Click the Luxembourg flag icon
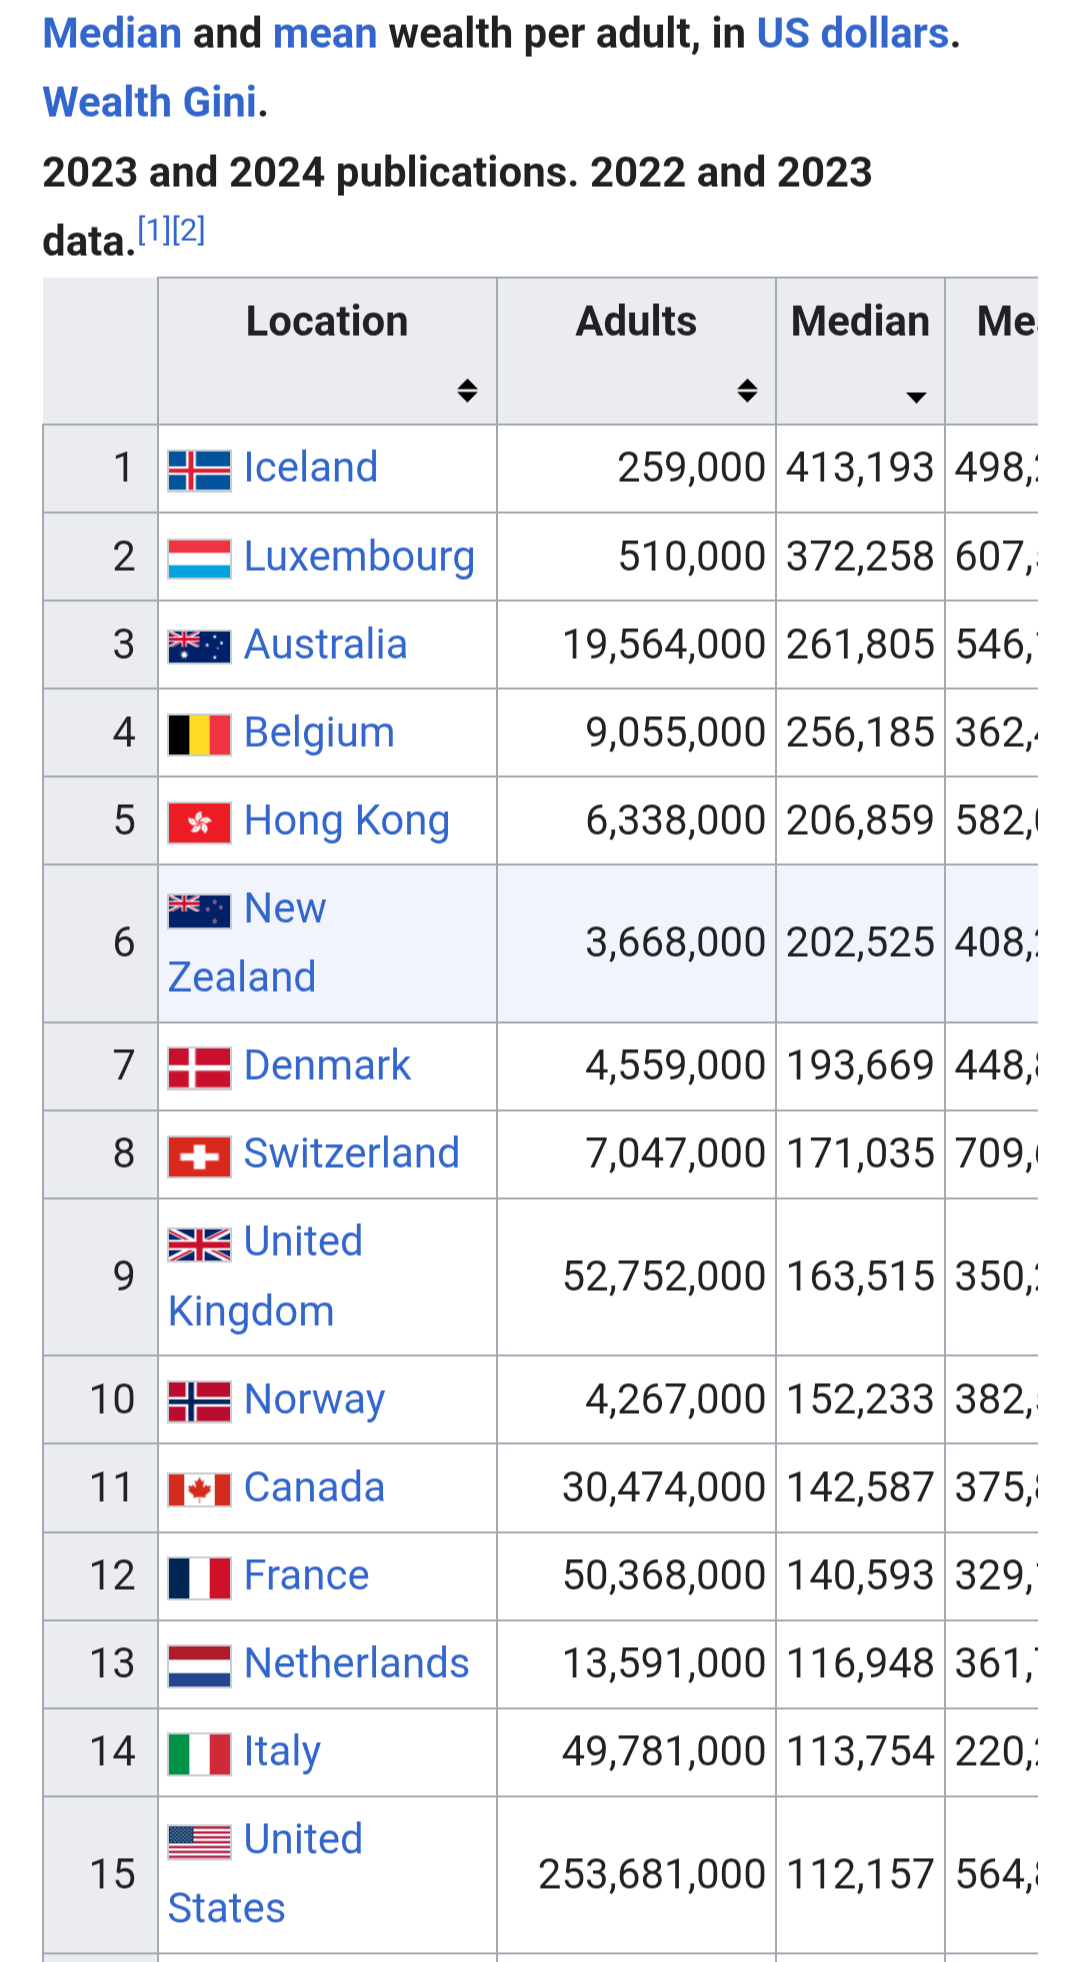Viewport: 1080px width, 1962px height. point(199,558)
